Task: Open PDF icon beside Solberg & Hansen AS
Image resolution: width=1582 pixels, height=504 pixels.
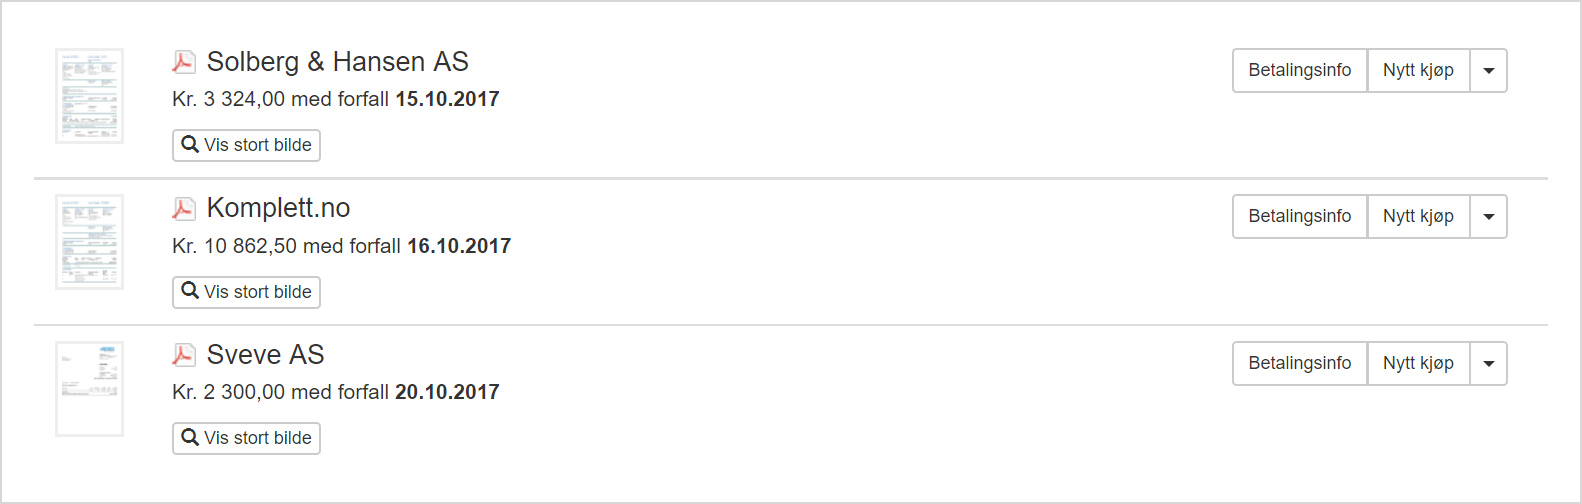Action: (x=183, y=62)
